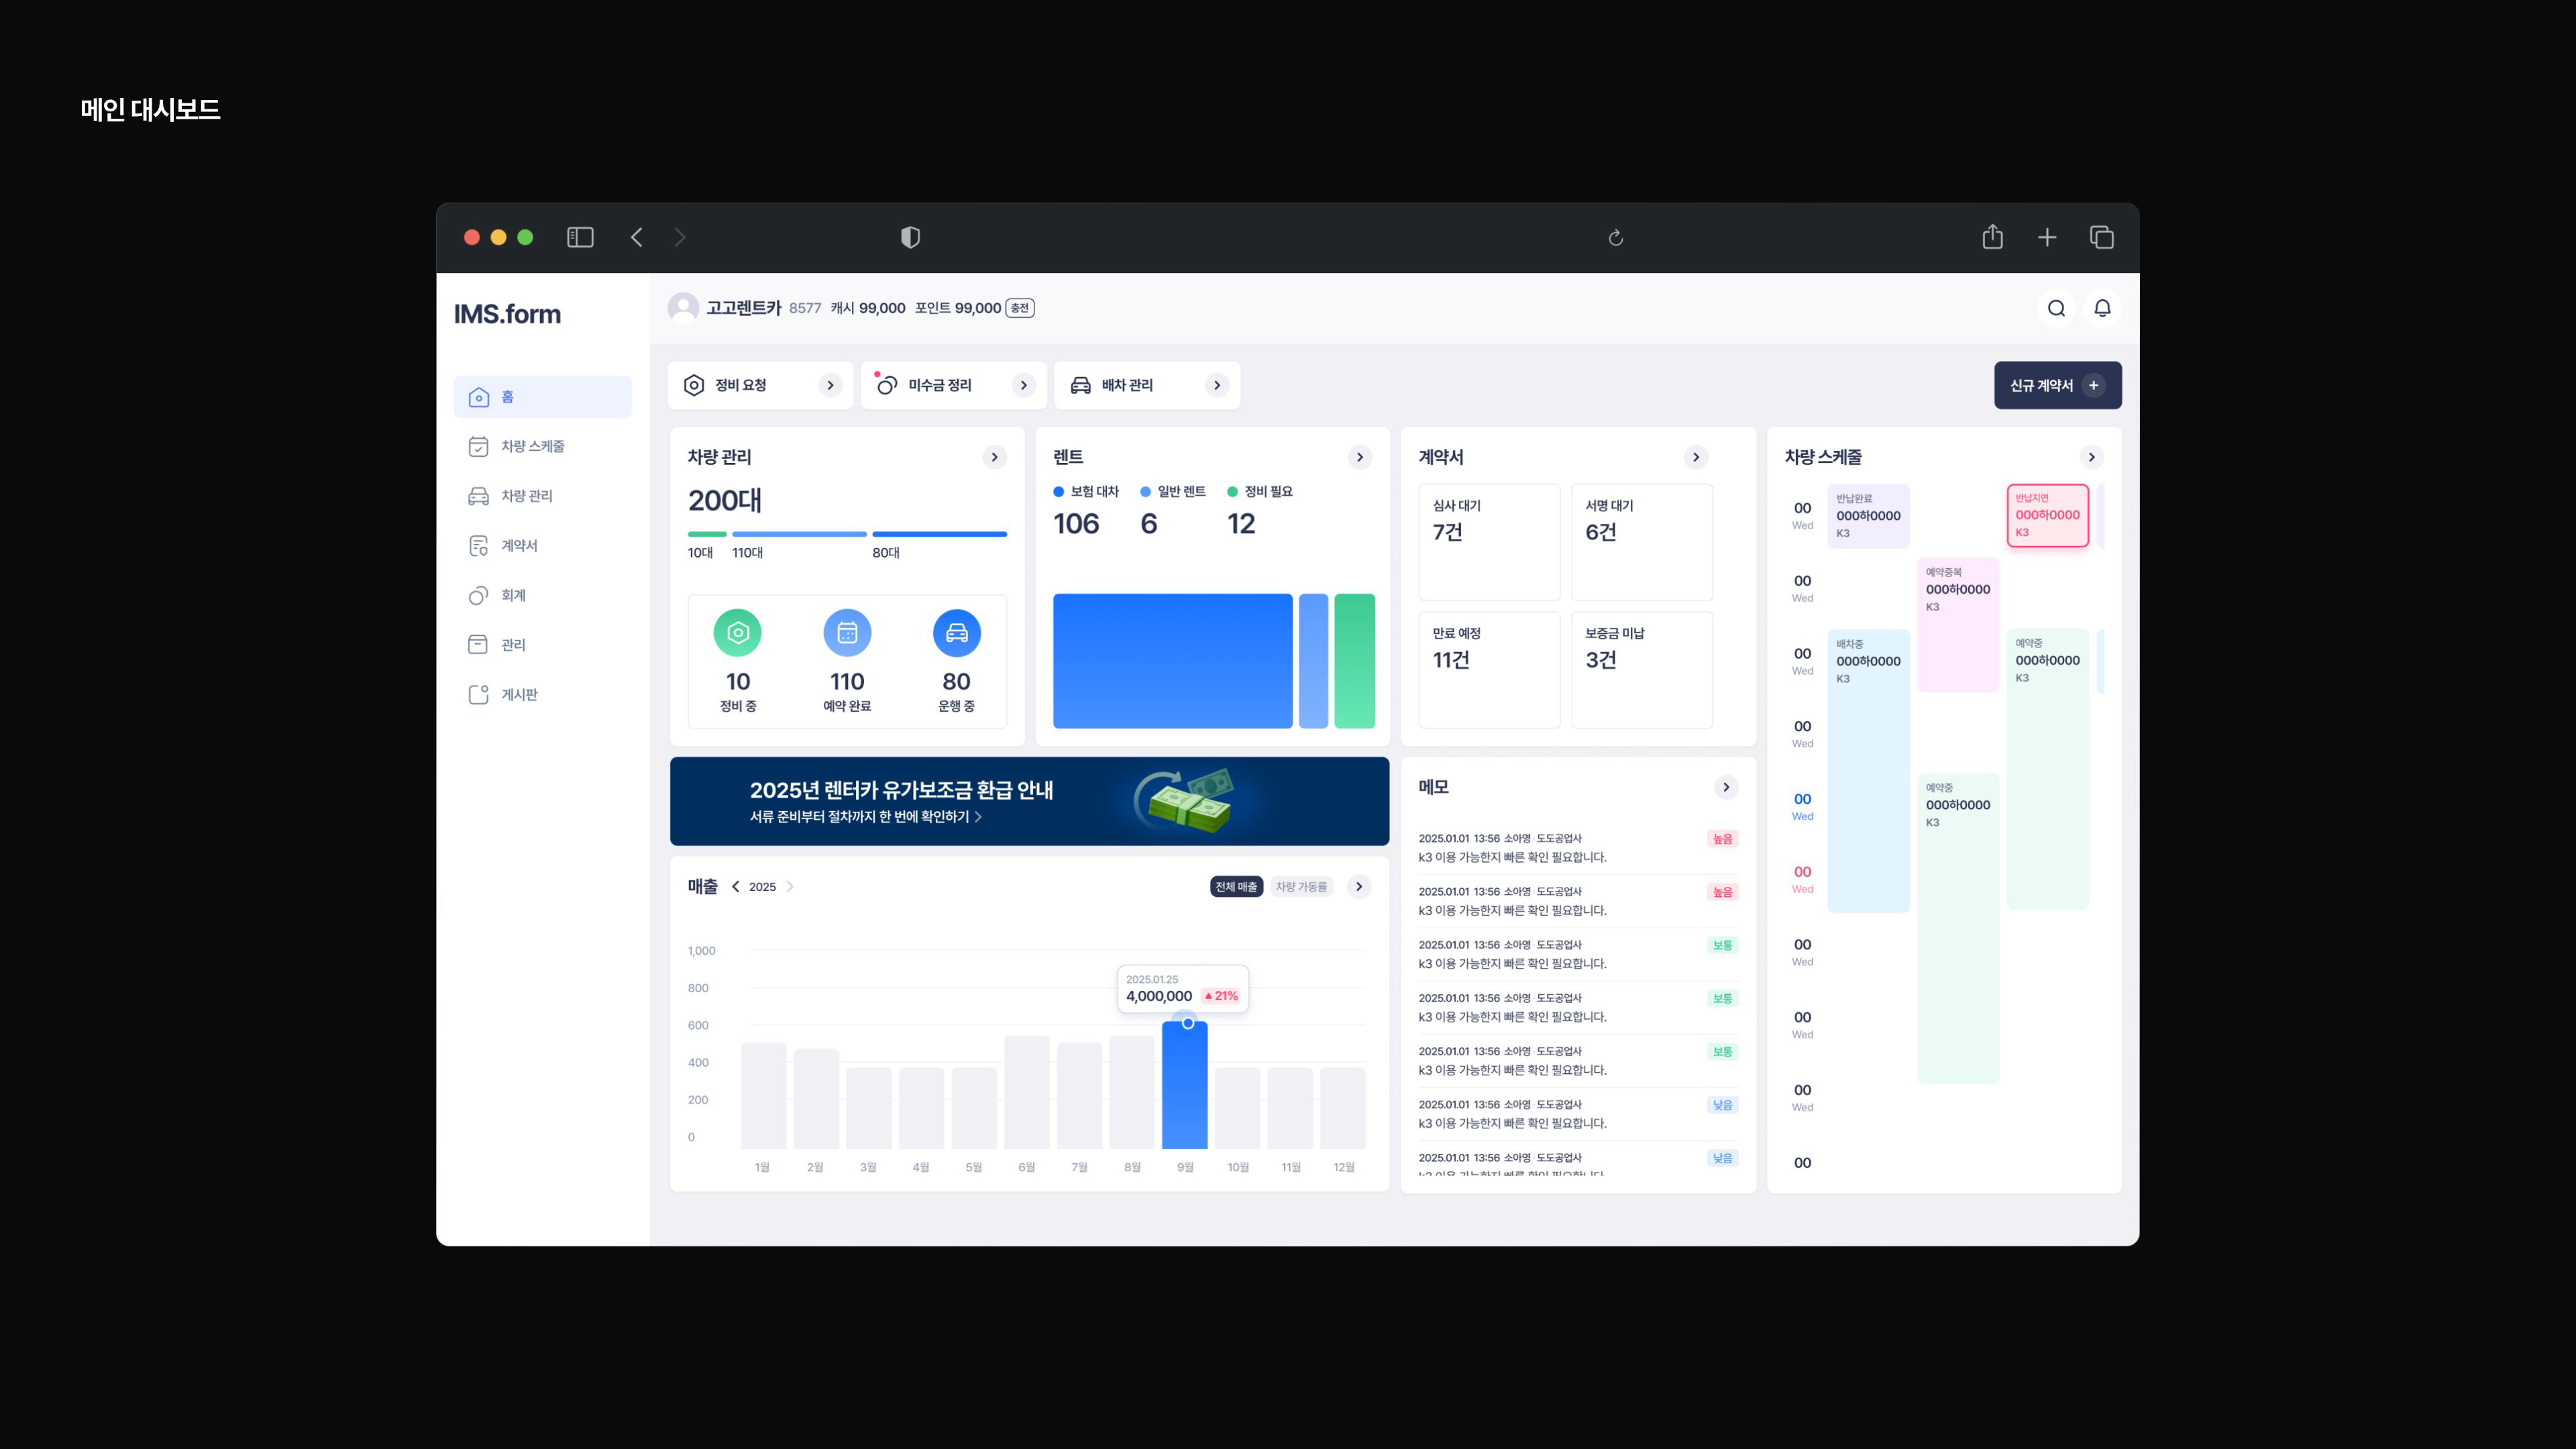Open 관리 in the sidebar

pyautogui.click(x=542, y=645)
